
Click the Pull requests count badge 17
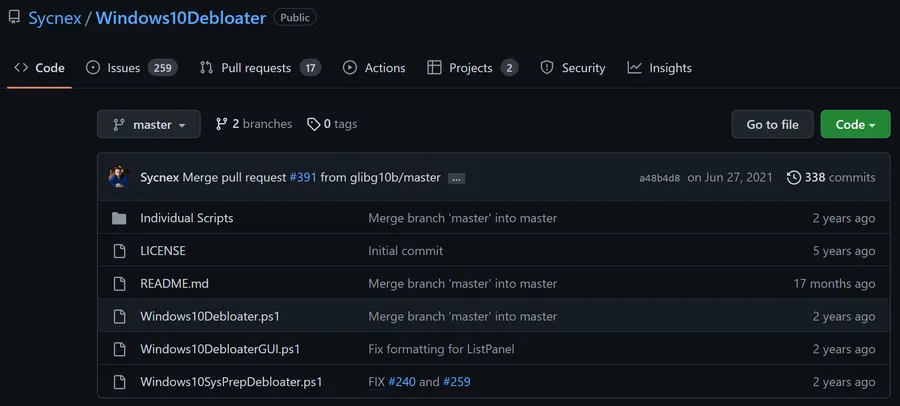tap(310, 68)
